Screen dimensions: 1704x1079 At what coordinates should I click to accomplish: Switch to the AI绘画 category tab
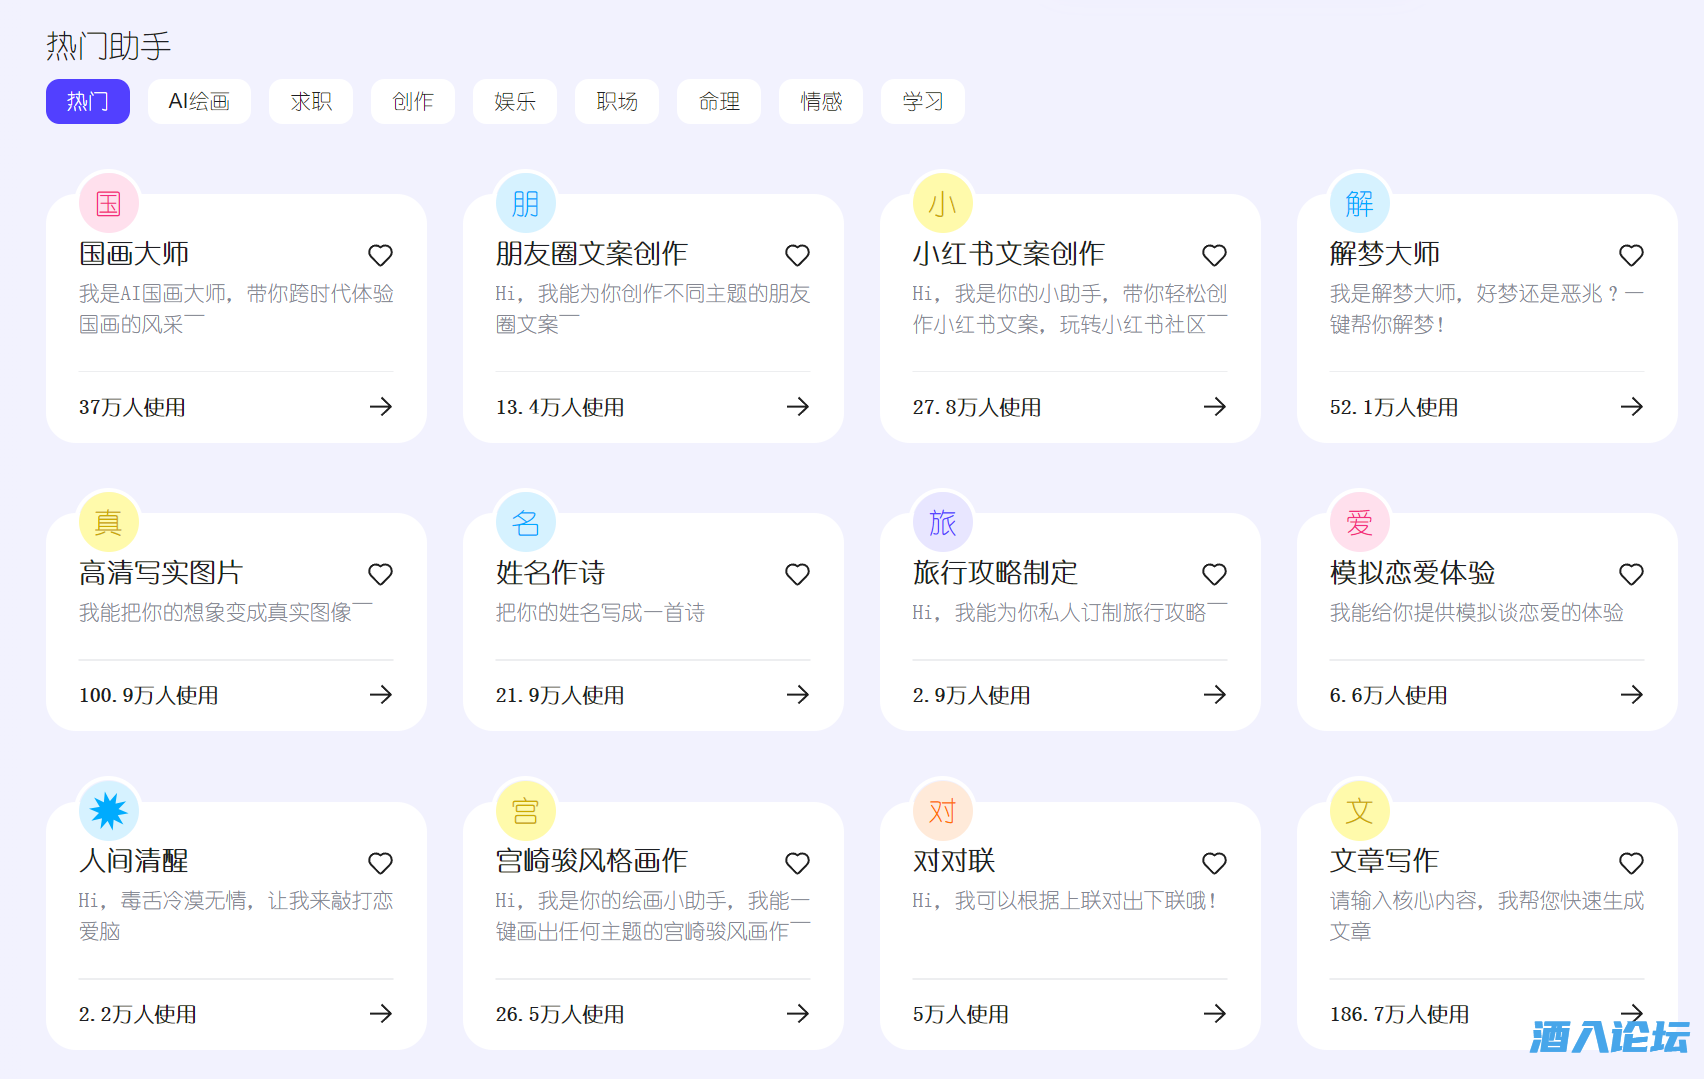click(x=199, y=101)
